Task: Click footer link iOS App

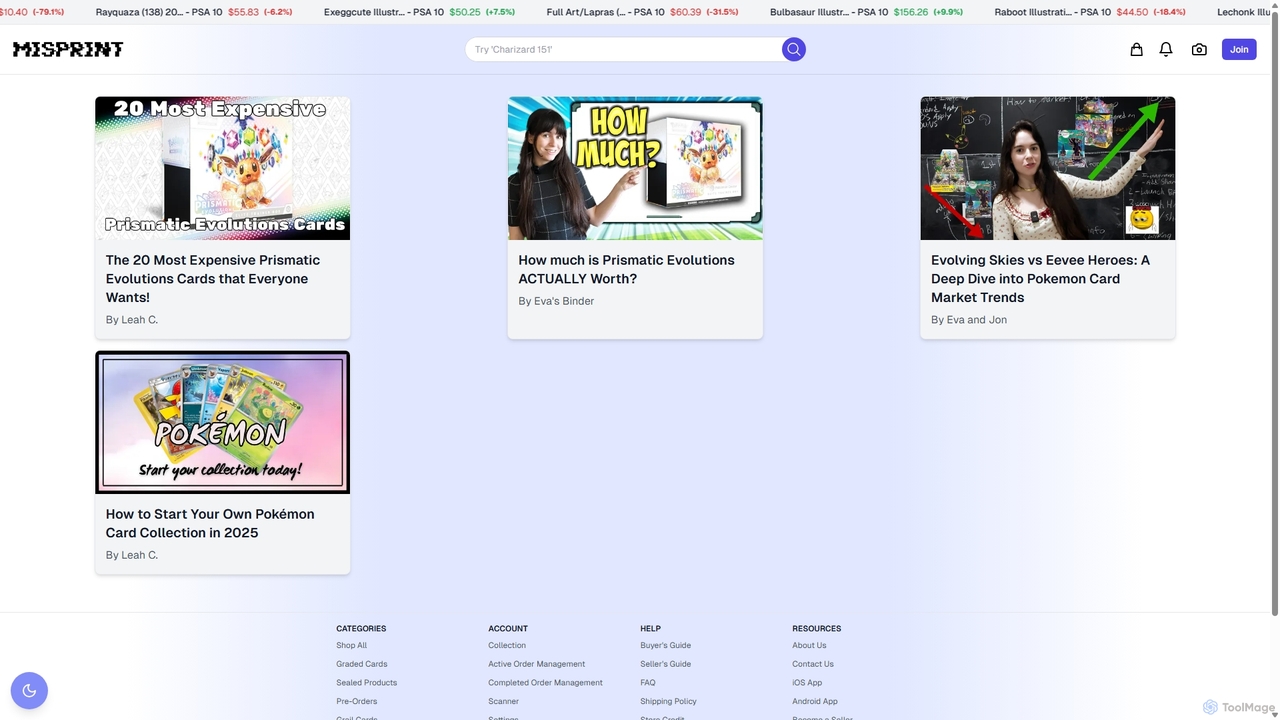Action: 807,683
